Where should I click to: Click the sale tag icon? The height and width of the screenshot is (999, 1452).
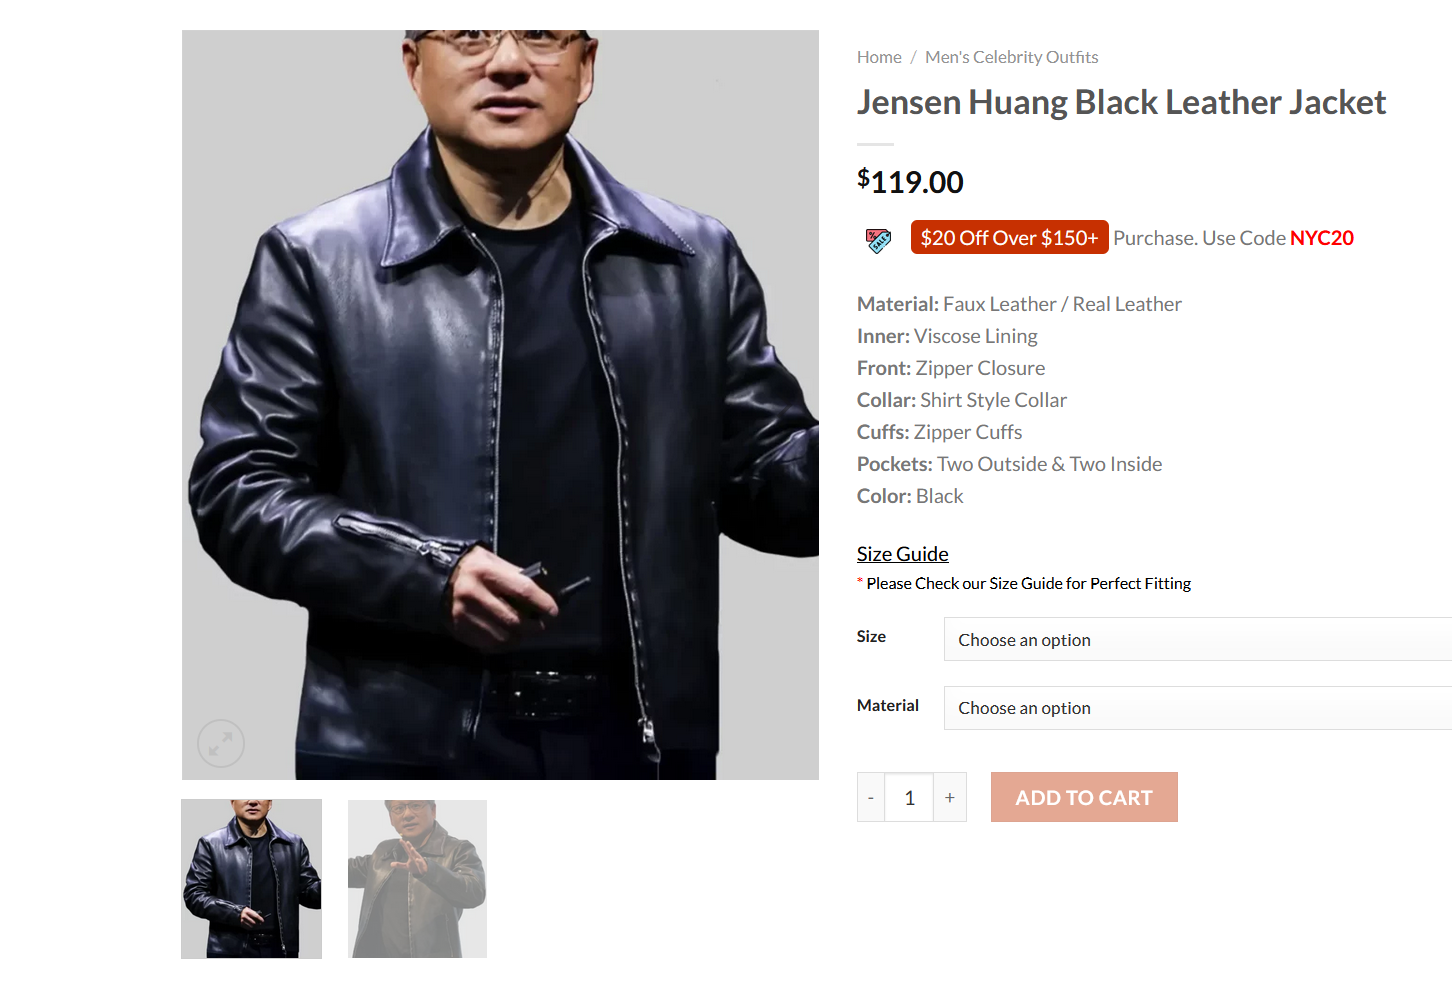tap(878, 240)
